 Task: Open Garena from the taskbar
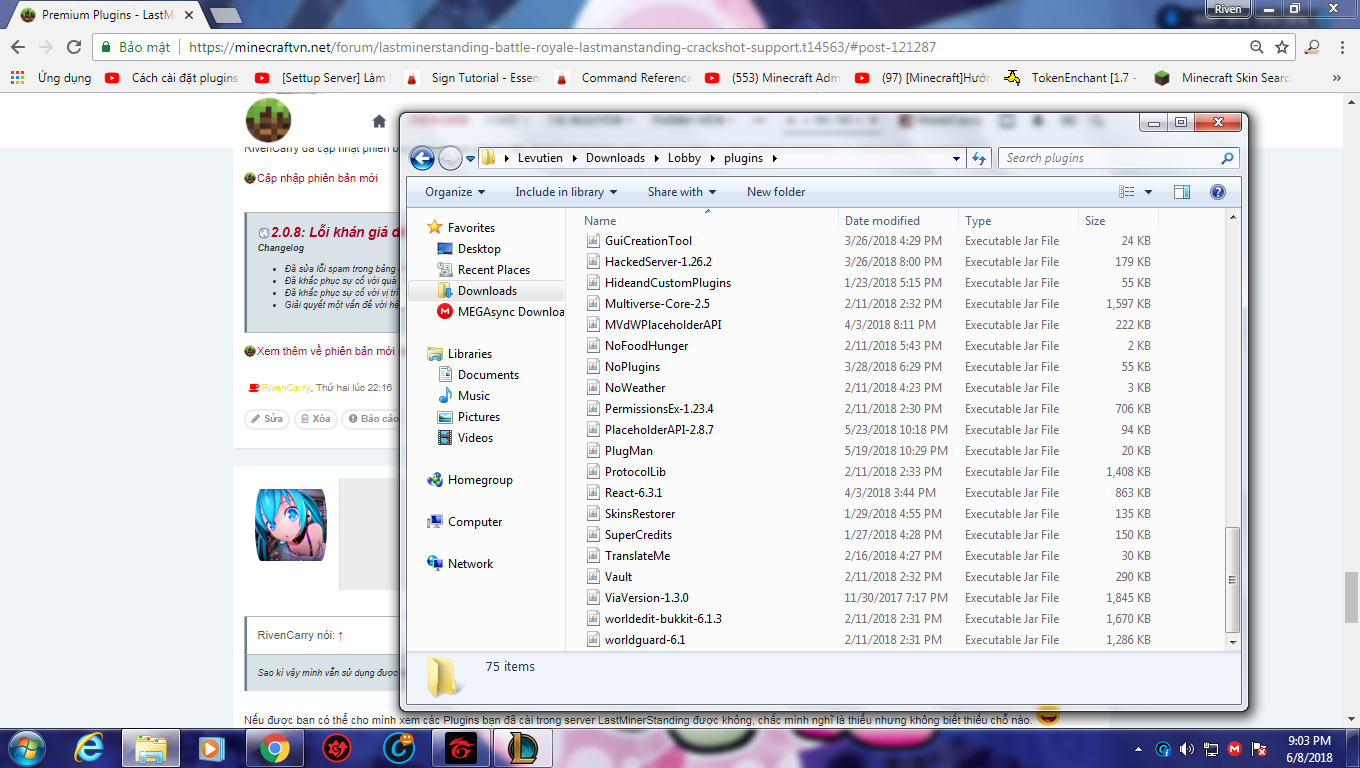(459, 748)
